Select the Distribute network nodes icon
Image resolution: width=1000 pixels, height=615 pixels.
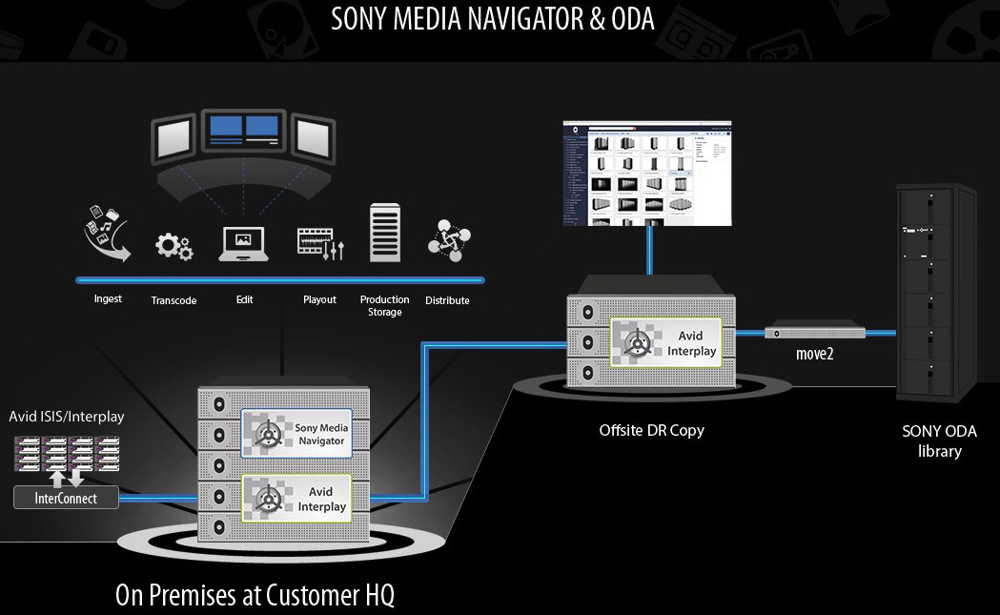pyautogui.click(x=449, y=241)
